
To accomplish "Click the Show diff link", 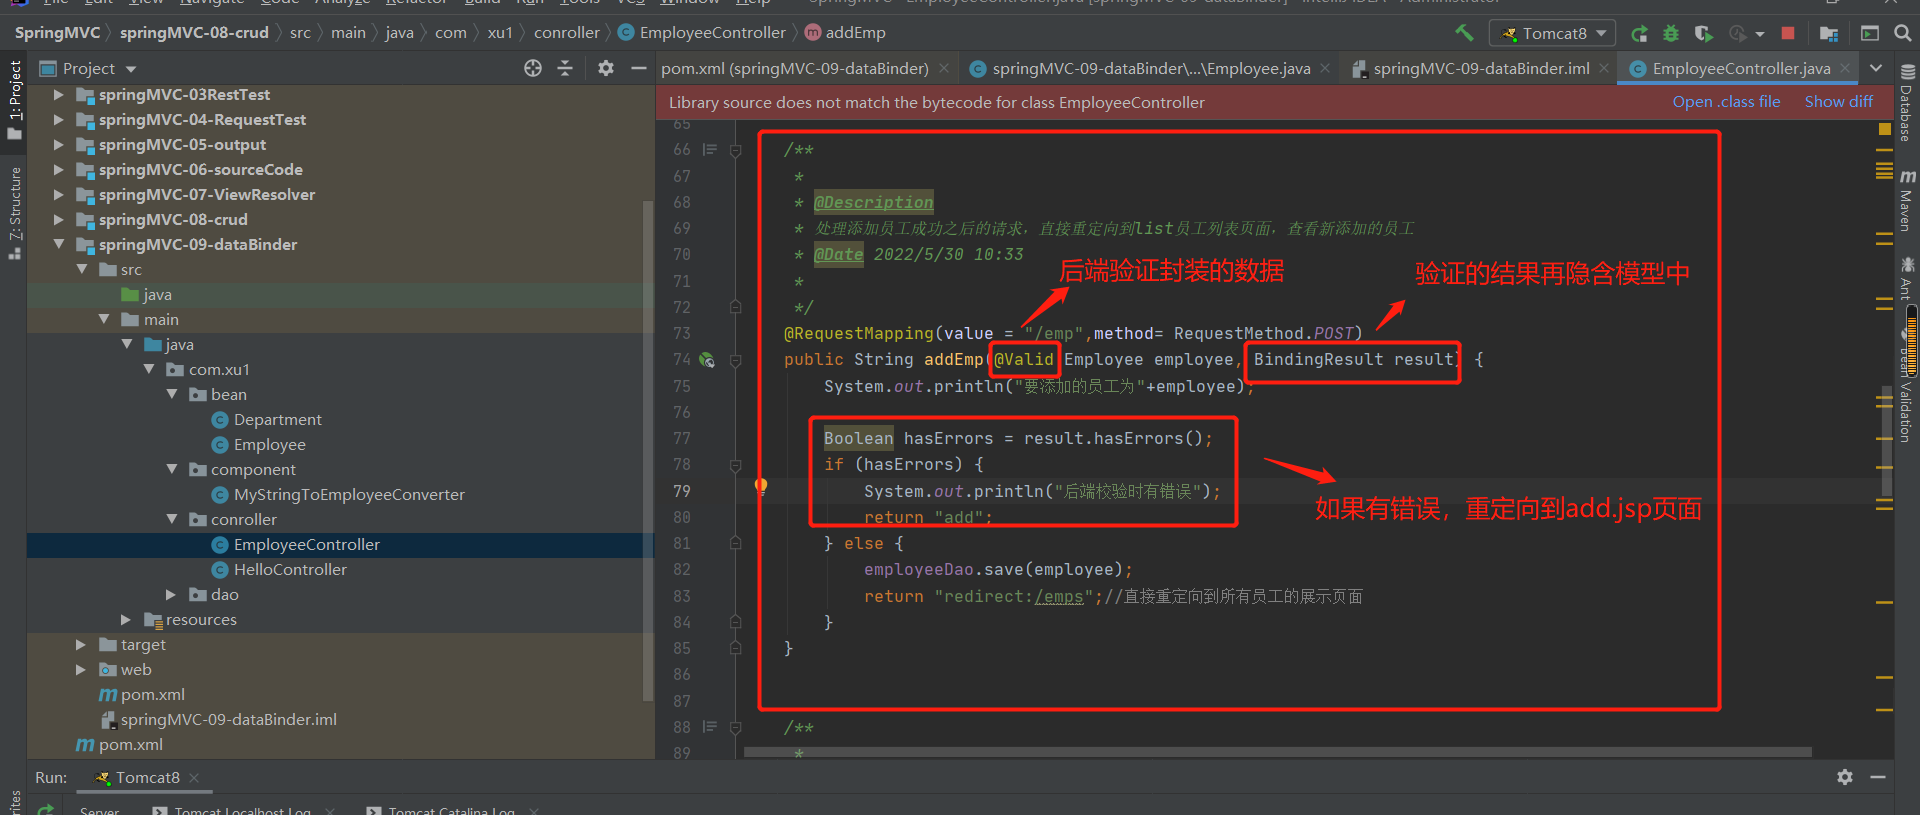I will pyautogui.click(x=1838, y=102).
